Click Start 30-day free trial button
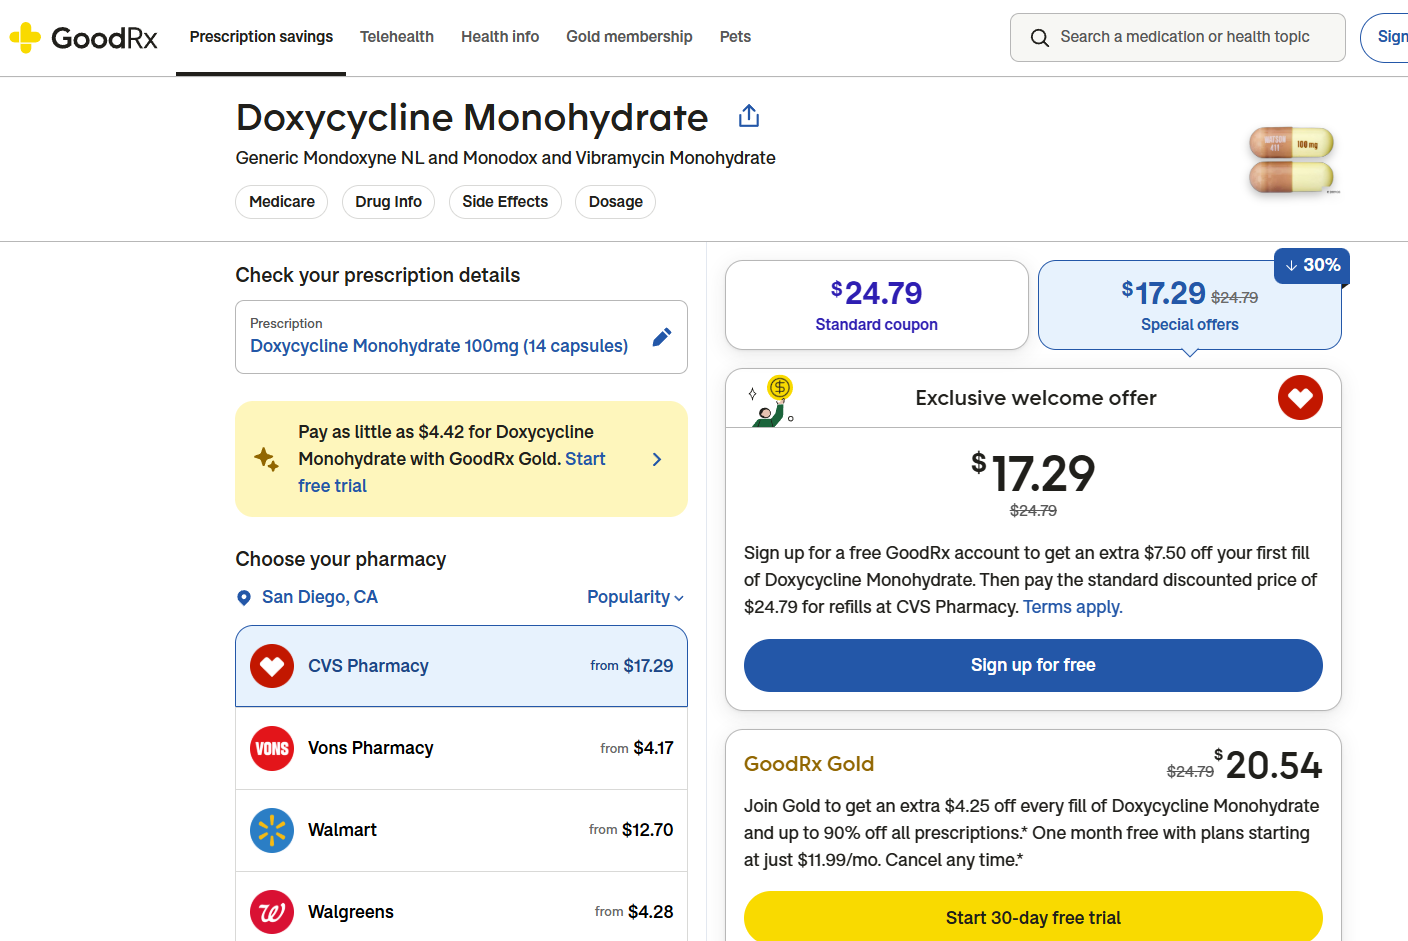Viewport: 1408px width, 941px height. 1033,917
